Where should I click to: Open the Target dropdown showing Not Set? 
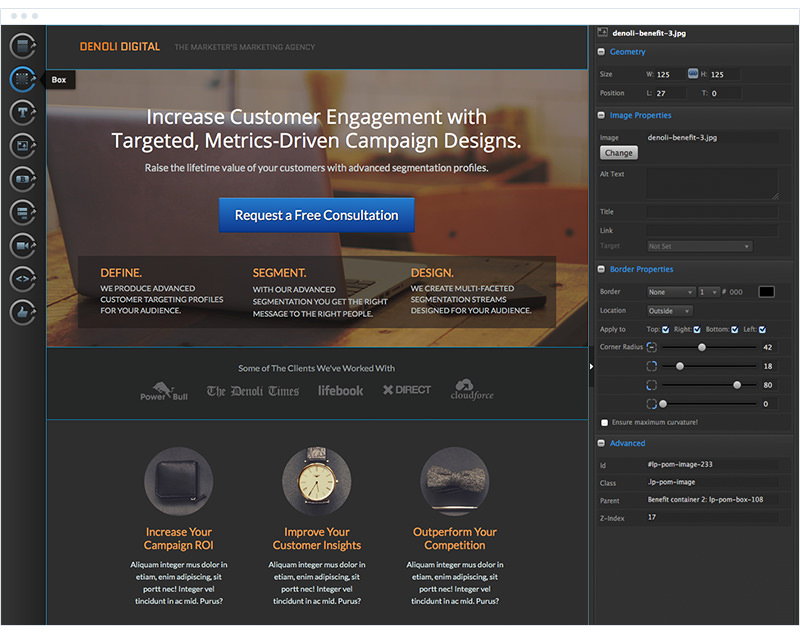(x=700, y=246)
